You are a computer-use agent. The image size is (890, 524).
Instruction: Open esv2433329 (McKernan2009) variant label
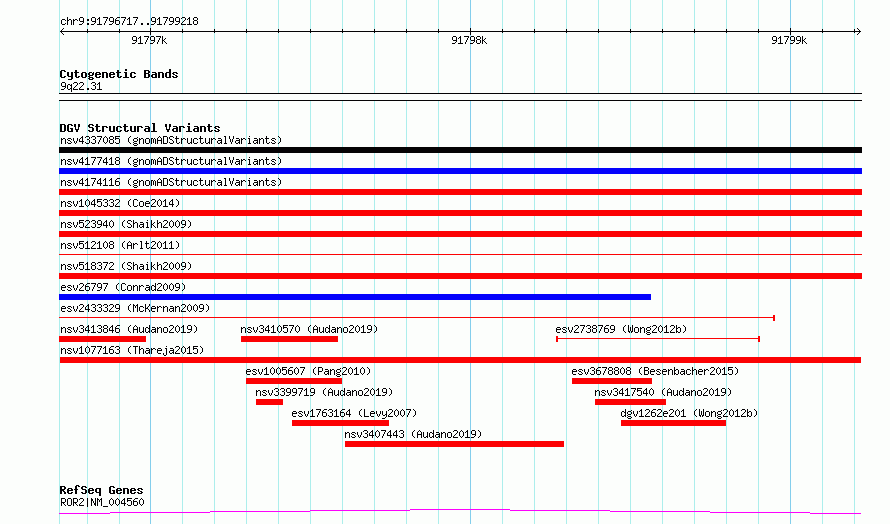(x=135, y=308)
